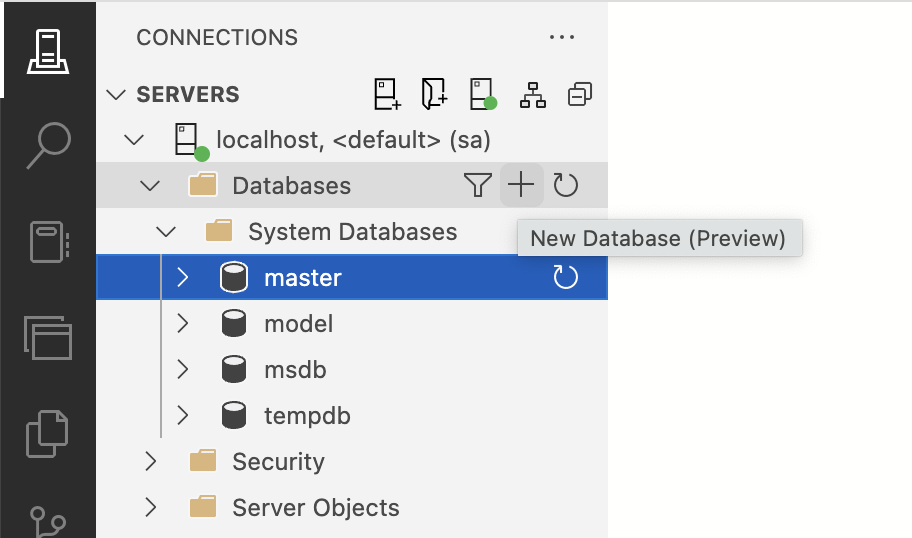Refresh the master database node
Image resolution: width=912 pixels, height=538 pixels.
pos(565,277)
